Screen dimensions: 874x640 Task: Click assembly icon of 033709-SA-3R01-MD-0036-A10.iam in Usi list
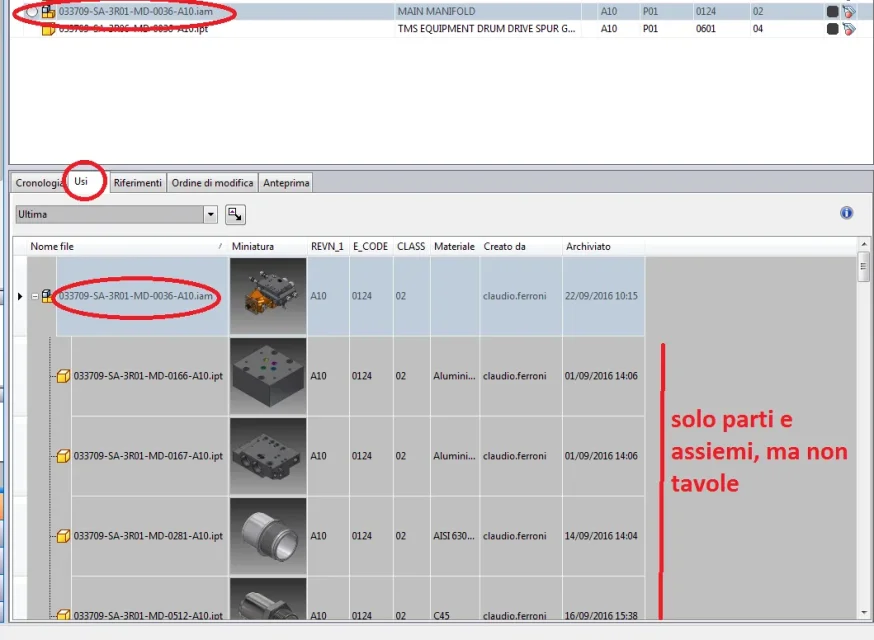[47, 296]
